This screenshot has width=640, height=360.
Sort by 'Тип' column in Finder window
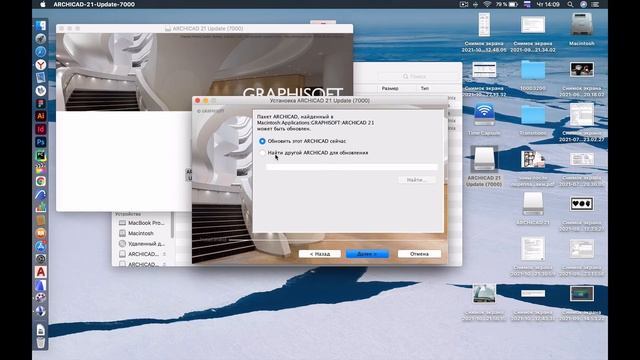click(425, 88)
